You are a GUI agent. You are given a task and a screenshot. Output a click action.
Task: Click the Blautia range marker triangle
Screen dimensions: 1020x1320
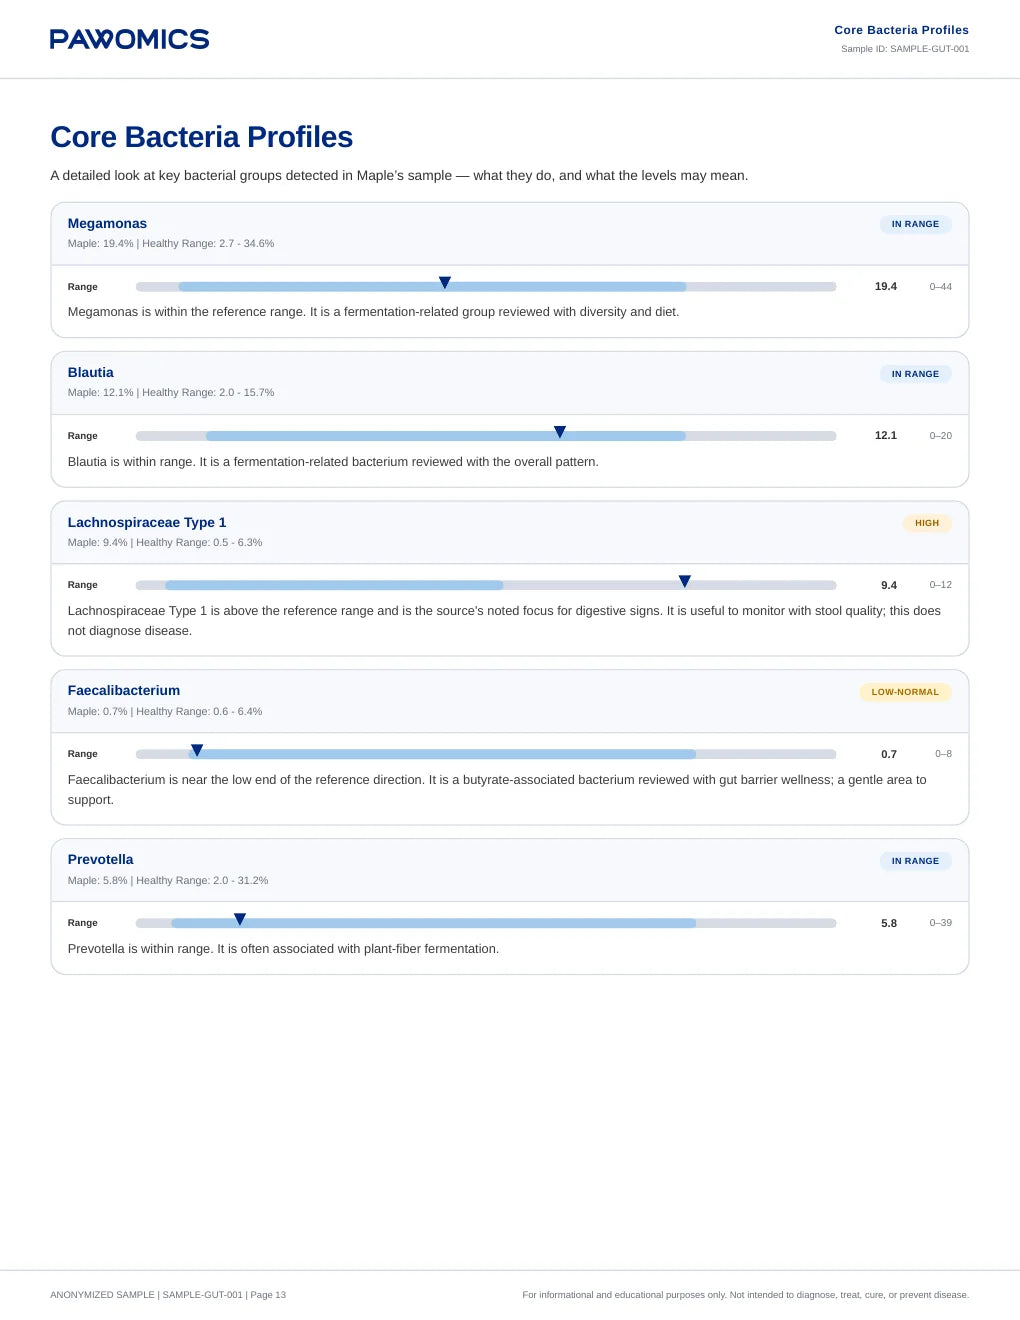[x=560, y=432]
